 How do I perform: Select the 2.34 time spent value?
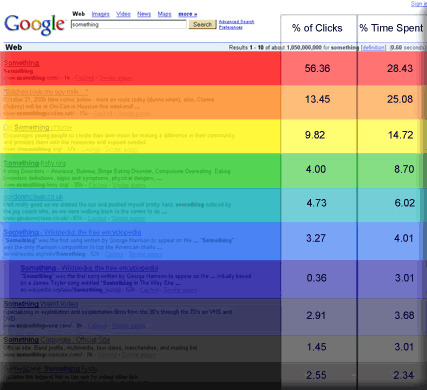click(403, 375)
